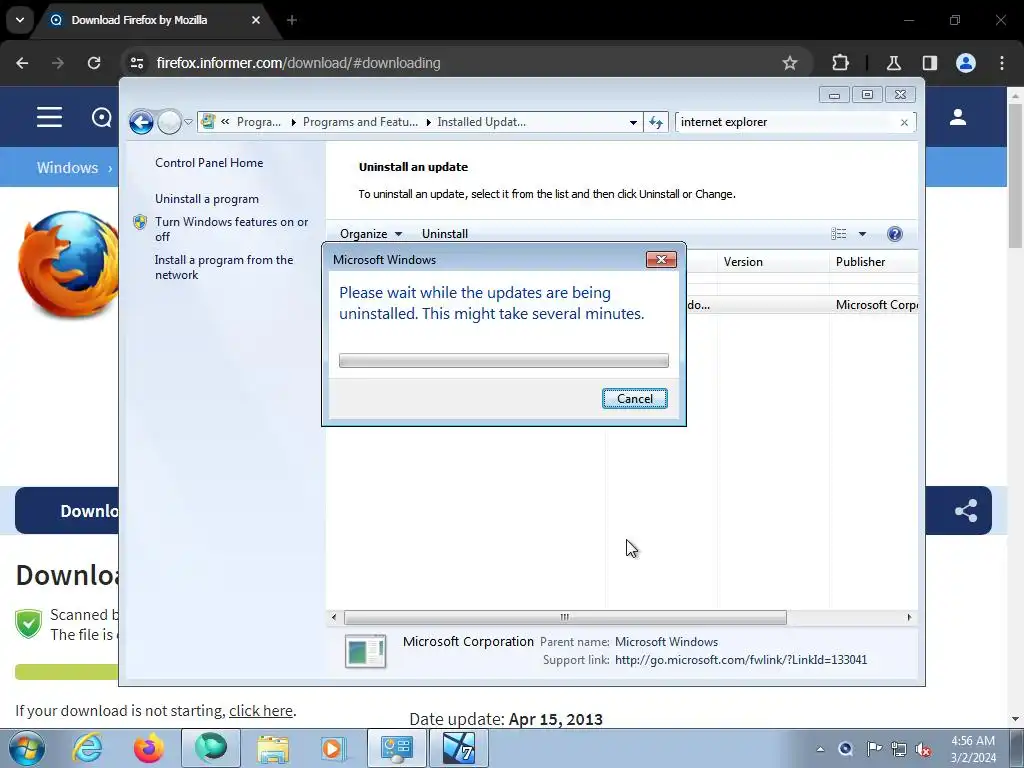Viewport: 1024px width, 768px height.
Task: Click the 'Progra...' breadcrumb segment
Action: pos(259,122)
